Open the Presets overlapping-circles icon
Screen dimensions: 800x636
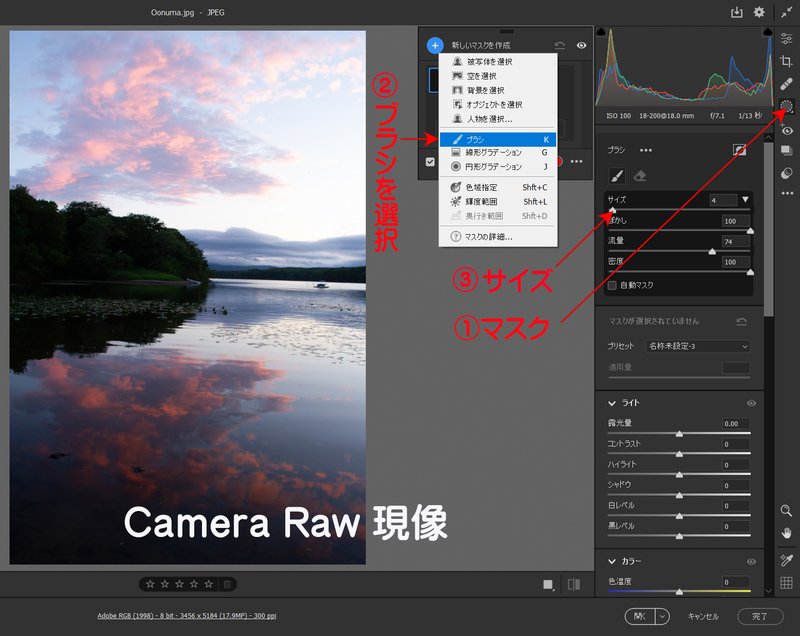click(x=786, y=173)
